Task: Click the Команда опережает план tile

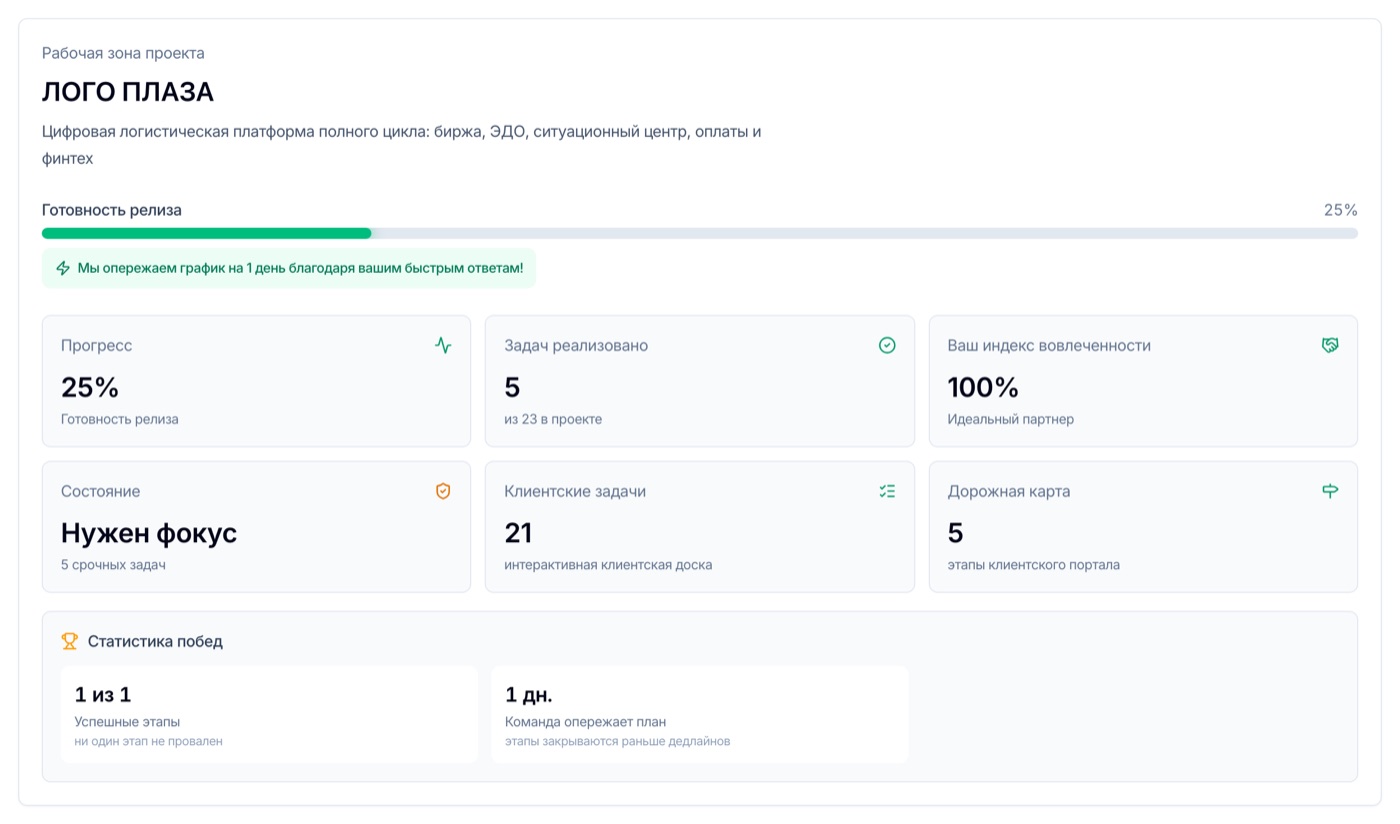Action: [x=700, y=715]
